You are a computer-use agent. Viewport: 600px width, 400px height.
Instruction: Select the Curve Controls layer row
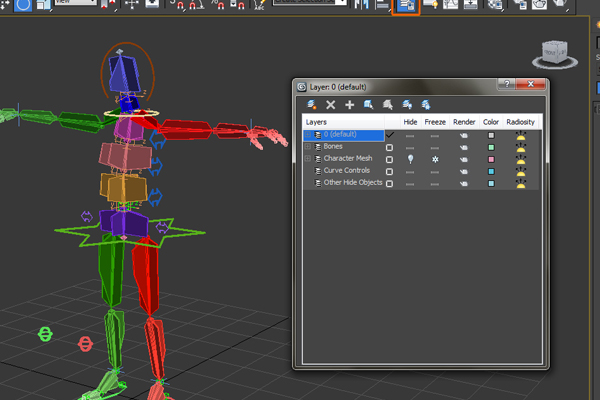point(421,171)
